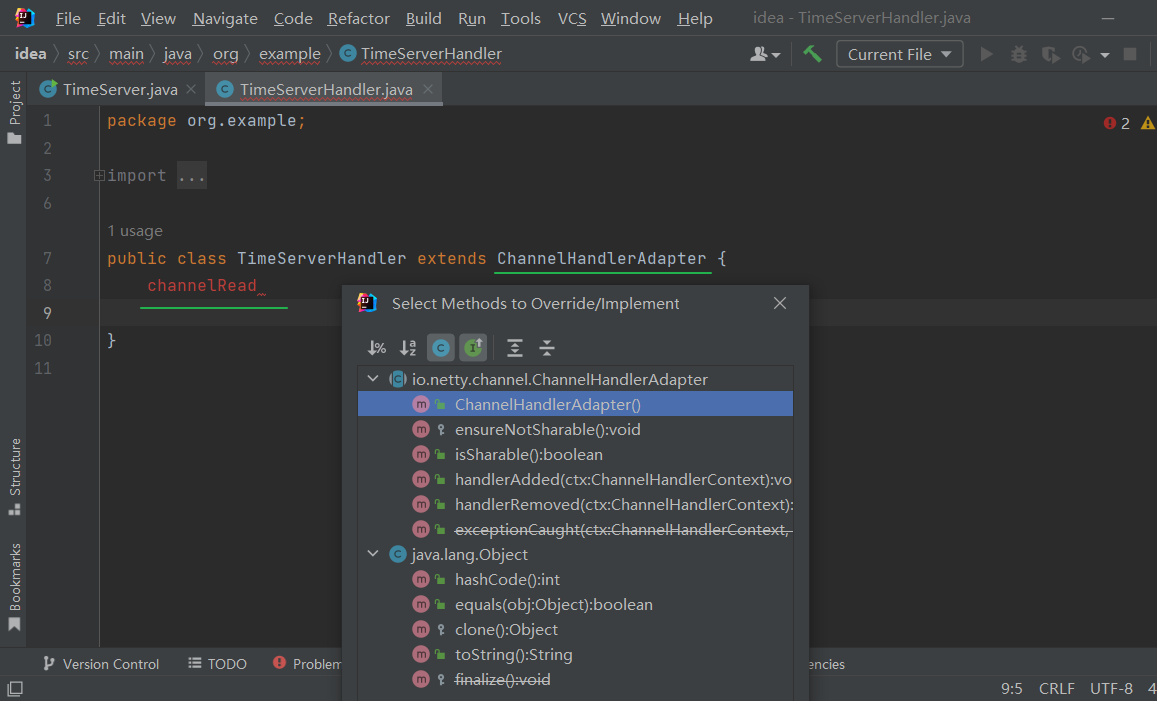Sort methods alphabetically in dialog

[x=408, y=348]
